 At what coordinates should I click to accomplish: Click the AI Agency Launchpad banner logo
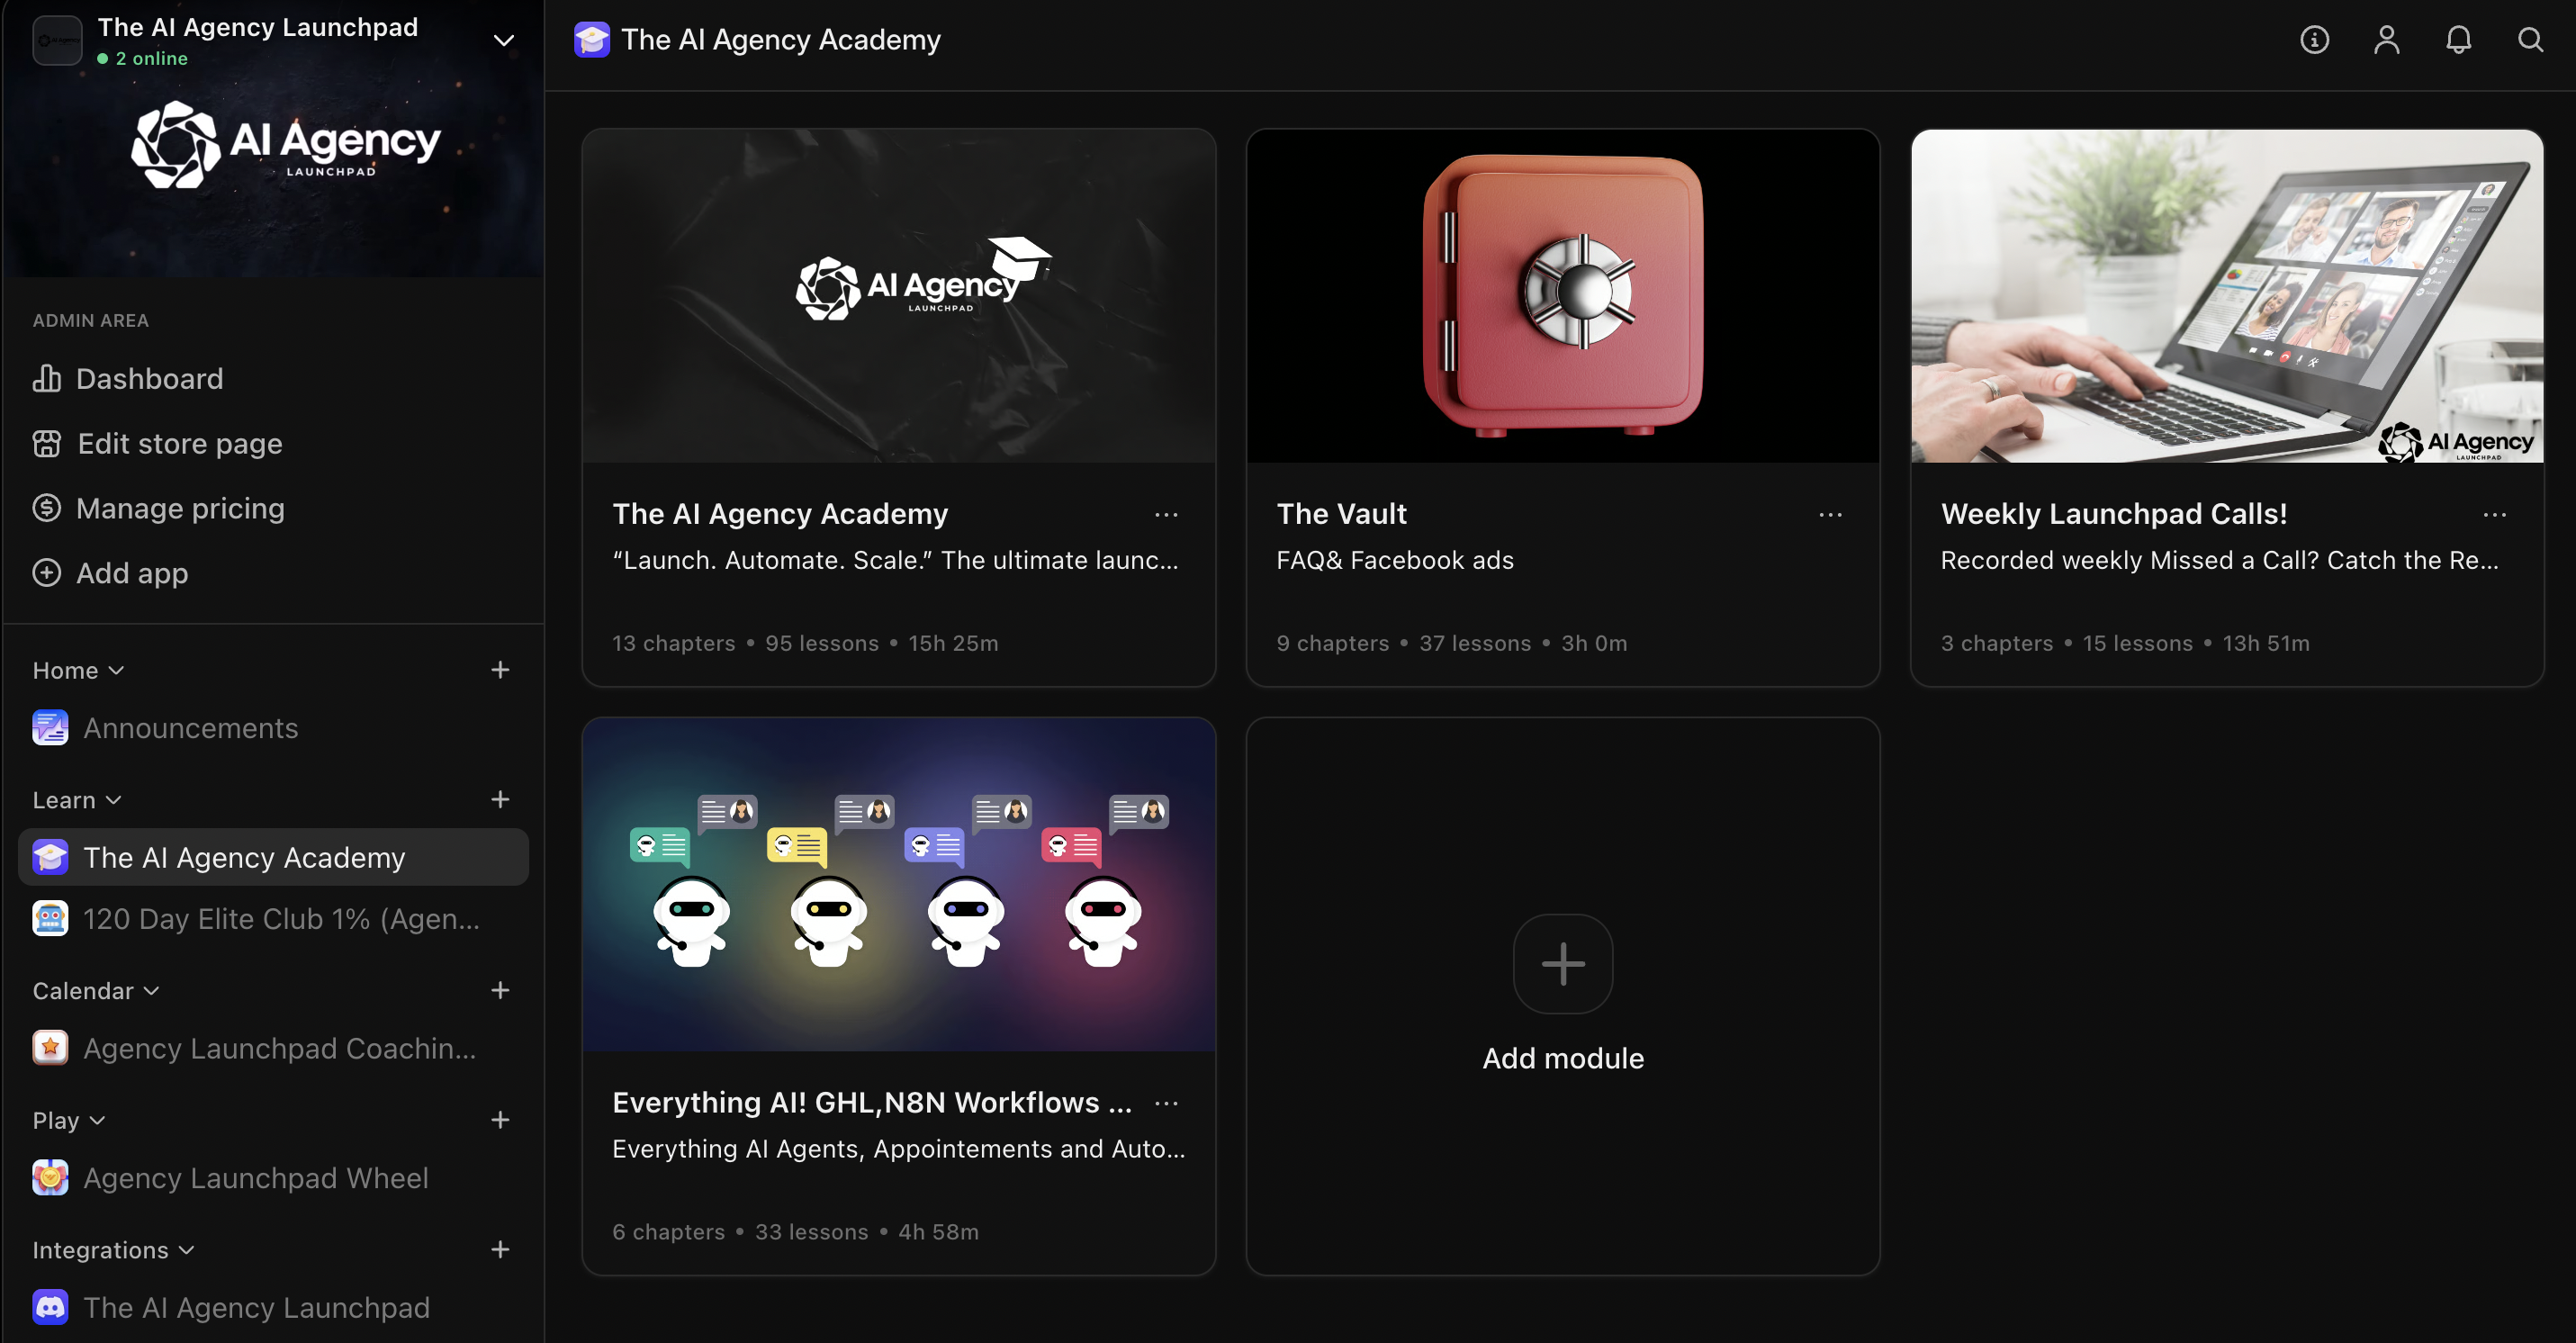[x=286, y=145]
